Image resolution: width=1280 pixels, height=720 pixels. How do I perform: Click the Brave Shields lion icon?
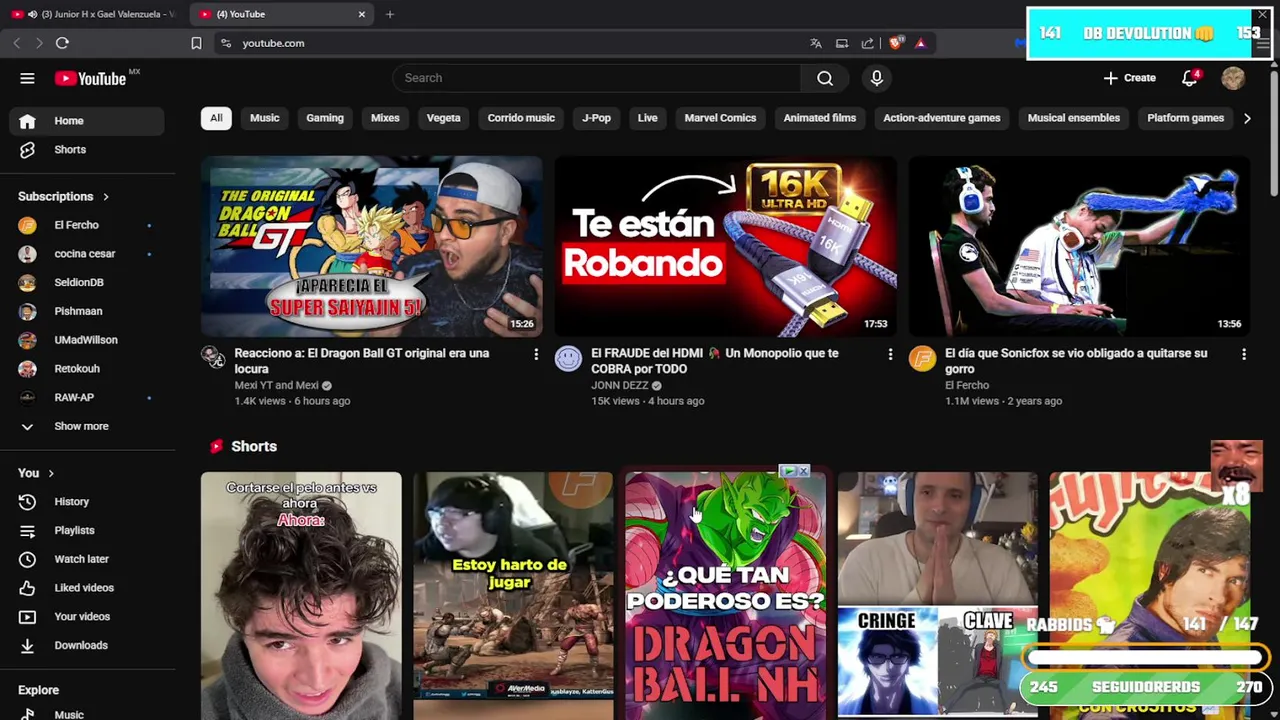click(895, 43)
